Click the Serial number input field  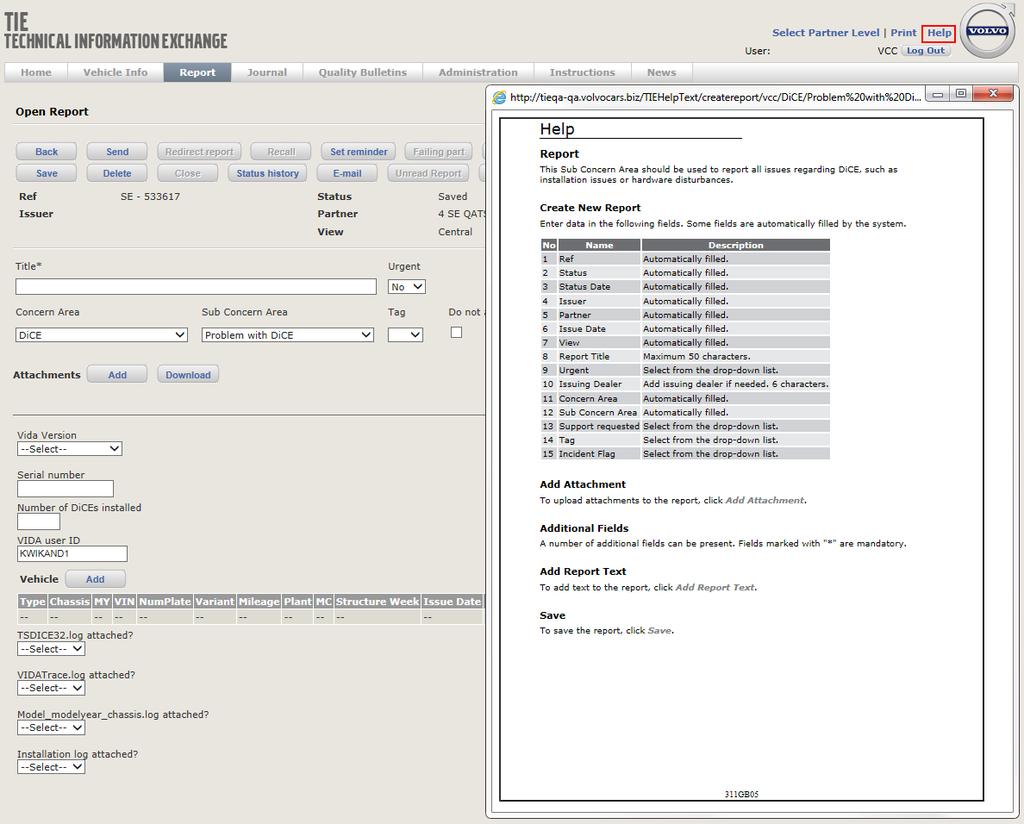point(65,488)
